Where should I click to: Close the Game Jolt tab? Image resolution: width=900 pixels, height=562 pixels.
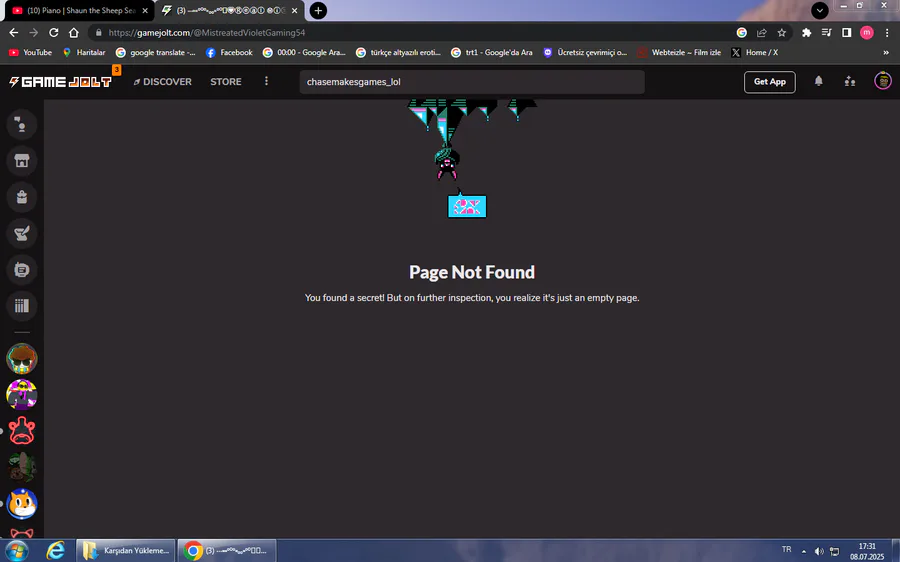point(294,10)
